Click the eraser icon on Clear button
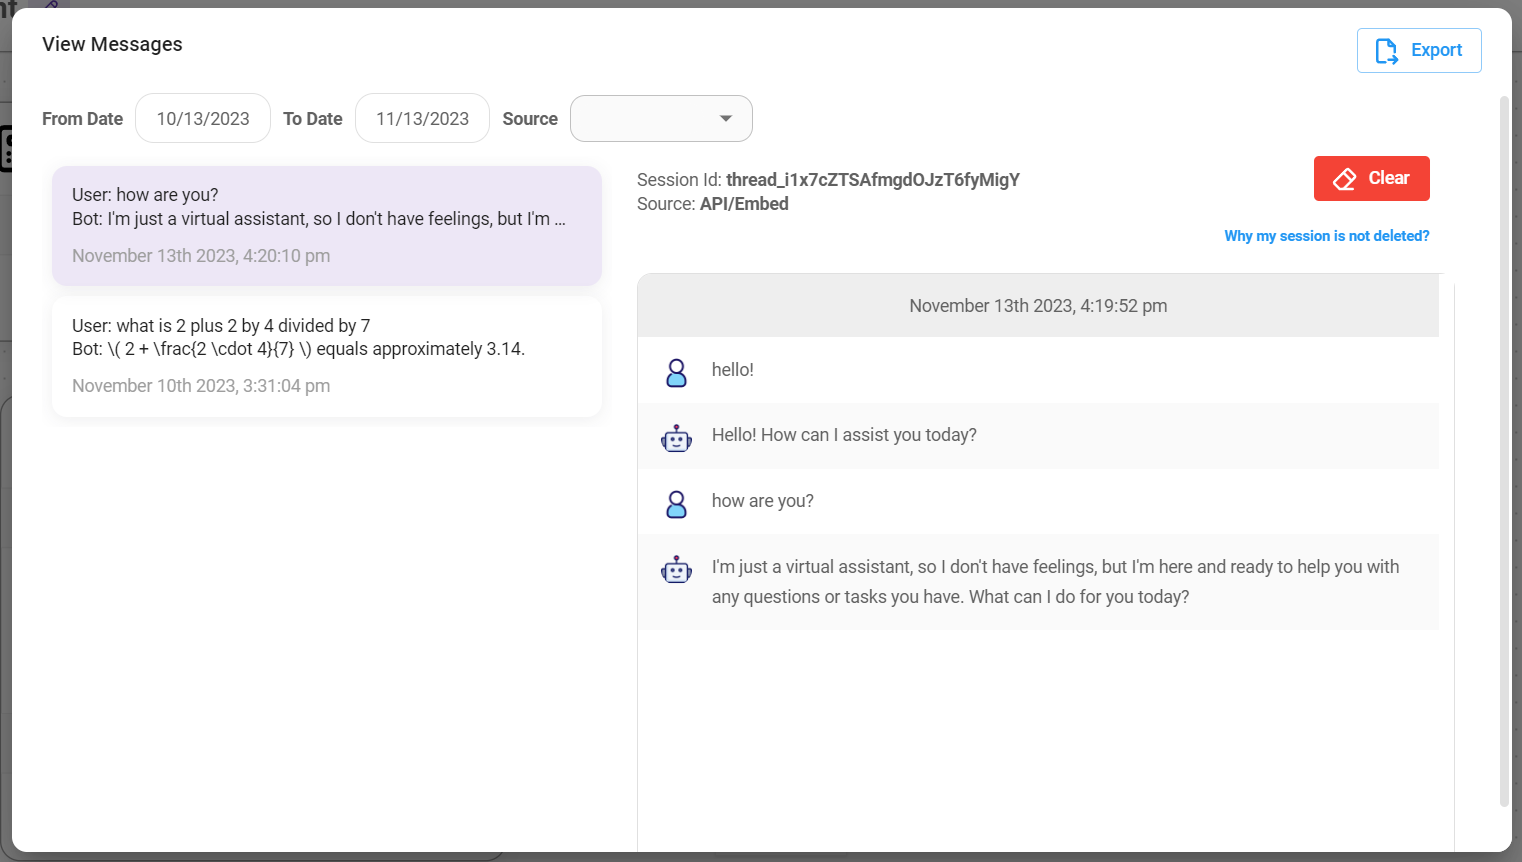This screenshot has height=862, width=1522. point(1345,179)
